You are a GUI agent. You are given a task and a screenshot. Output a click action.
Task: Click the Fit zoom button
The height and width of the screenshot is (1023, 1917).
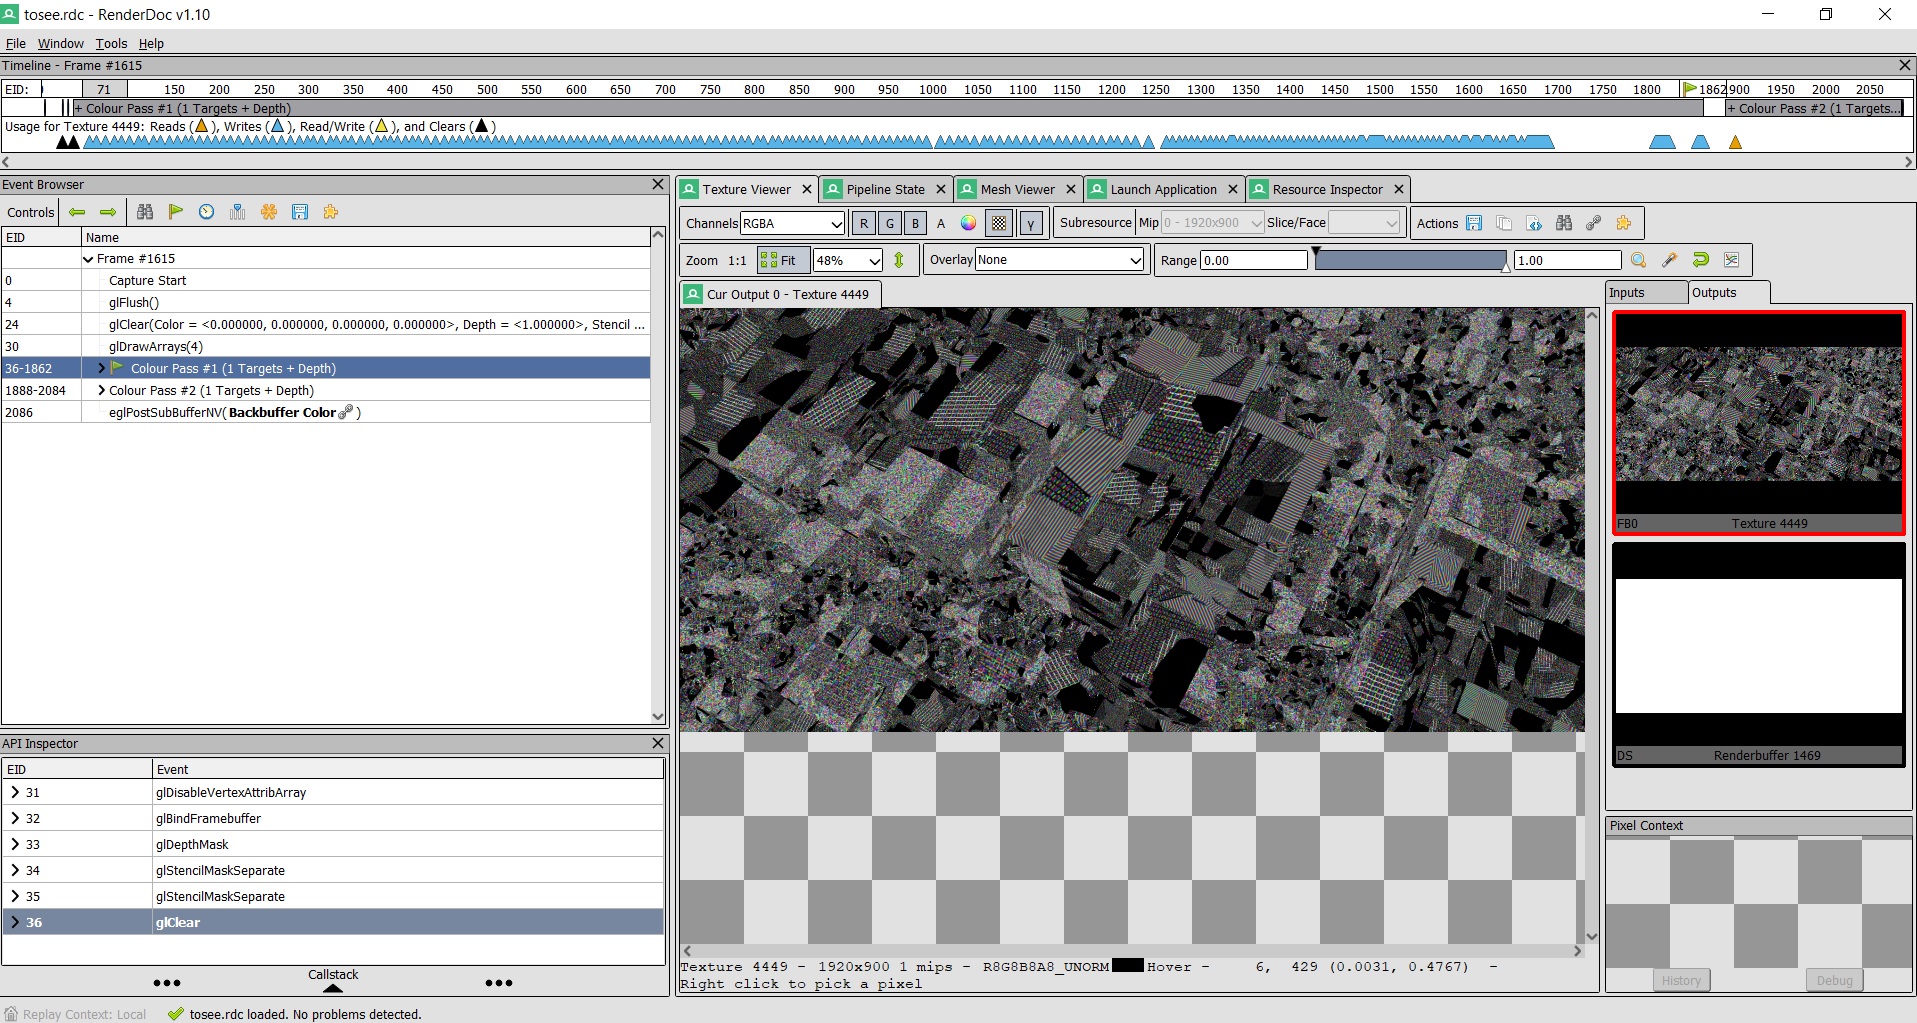click(x=782, y=259)
